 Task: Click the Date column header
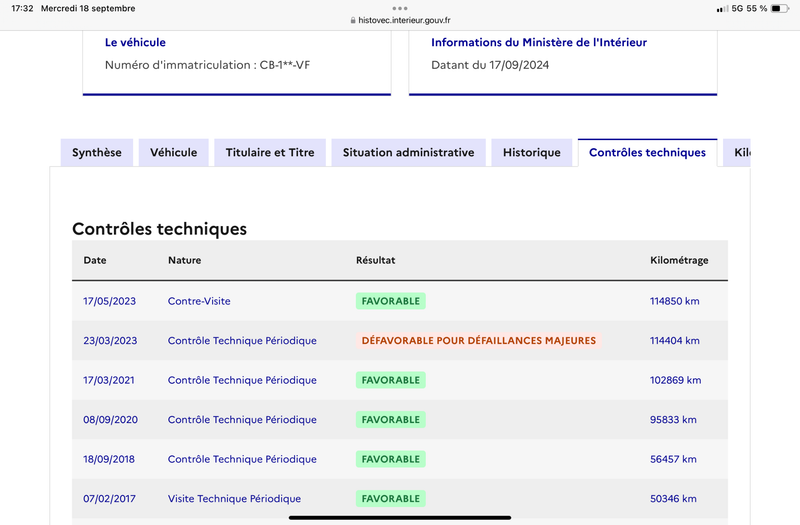click(x=95, y=260)
